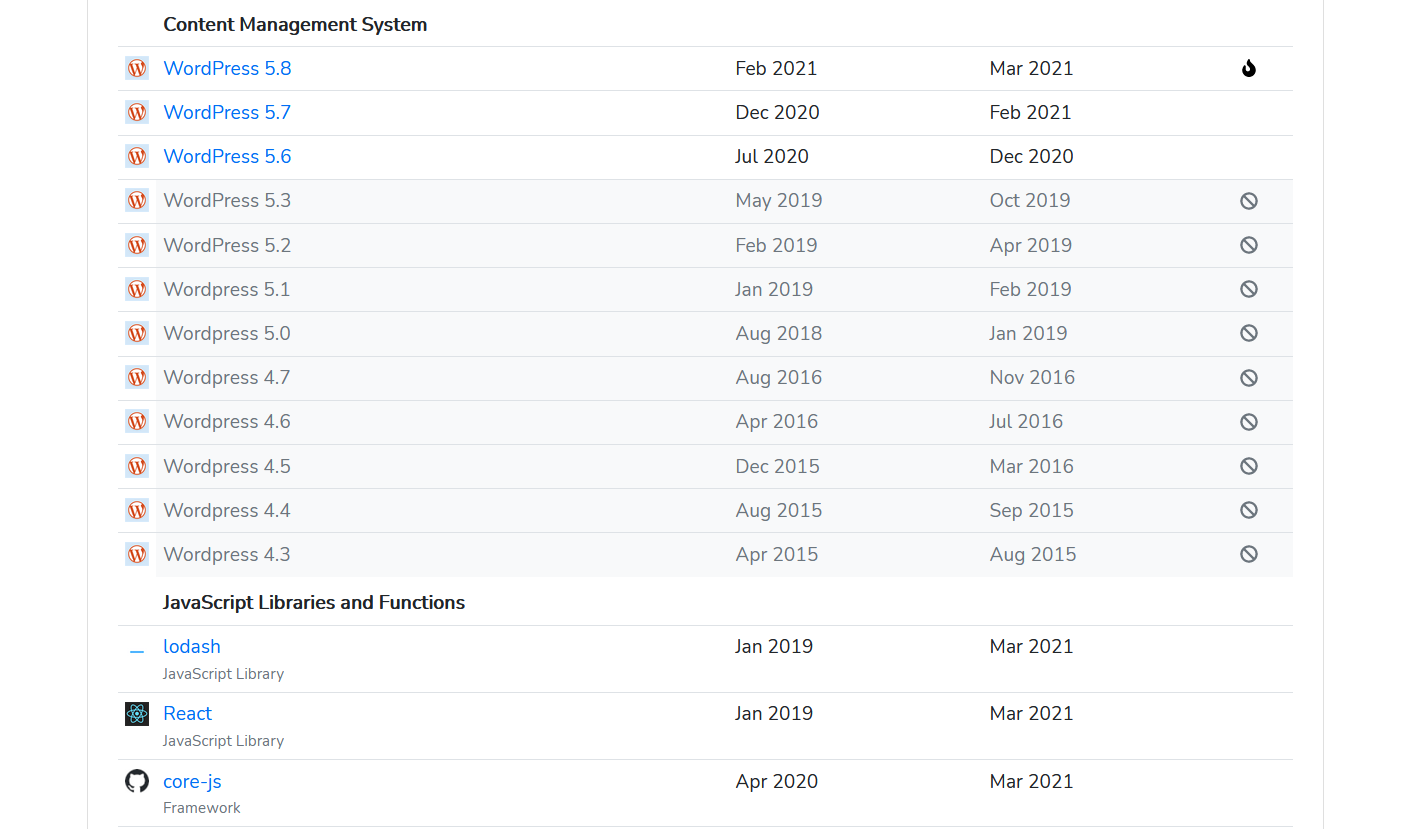Click the no-longer-detected icon for Wordpress 5.0
The image size is (1421, 829).
tap(1248, 333)
